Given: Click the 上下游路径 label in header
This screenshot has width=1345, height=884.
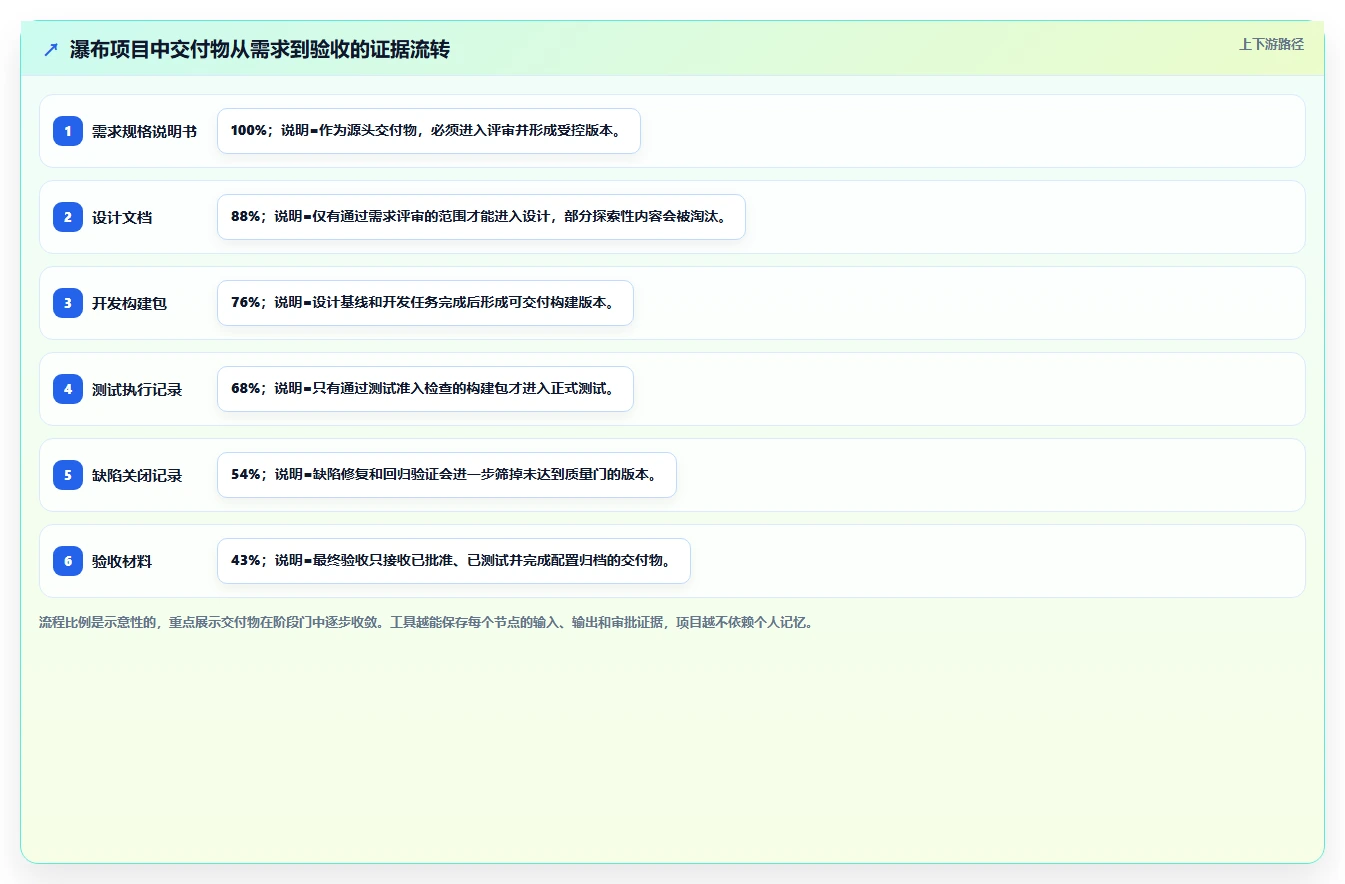Looking at the screenshot, I should pyautogui.click(x=1271, y=44).
